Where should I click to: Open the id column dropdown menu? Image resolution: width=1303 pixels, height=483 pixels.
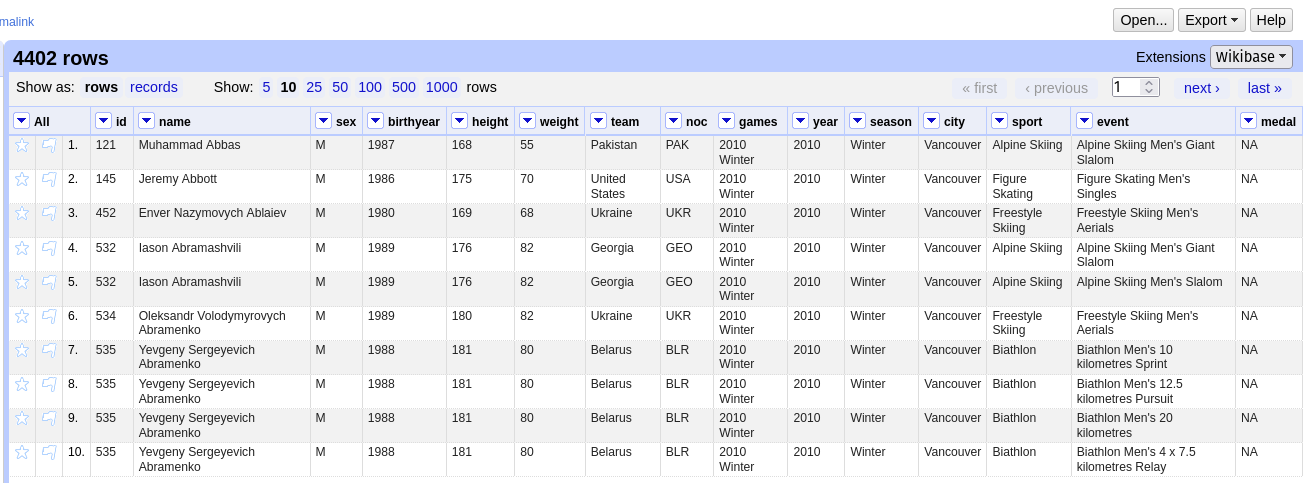tap(103, 121)
